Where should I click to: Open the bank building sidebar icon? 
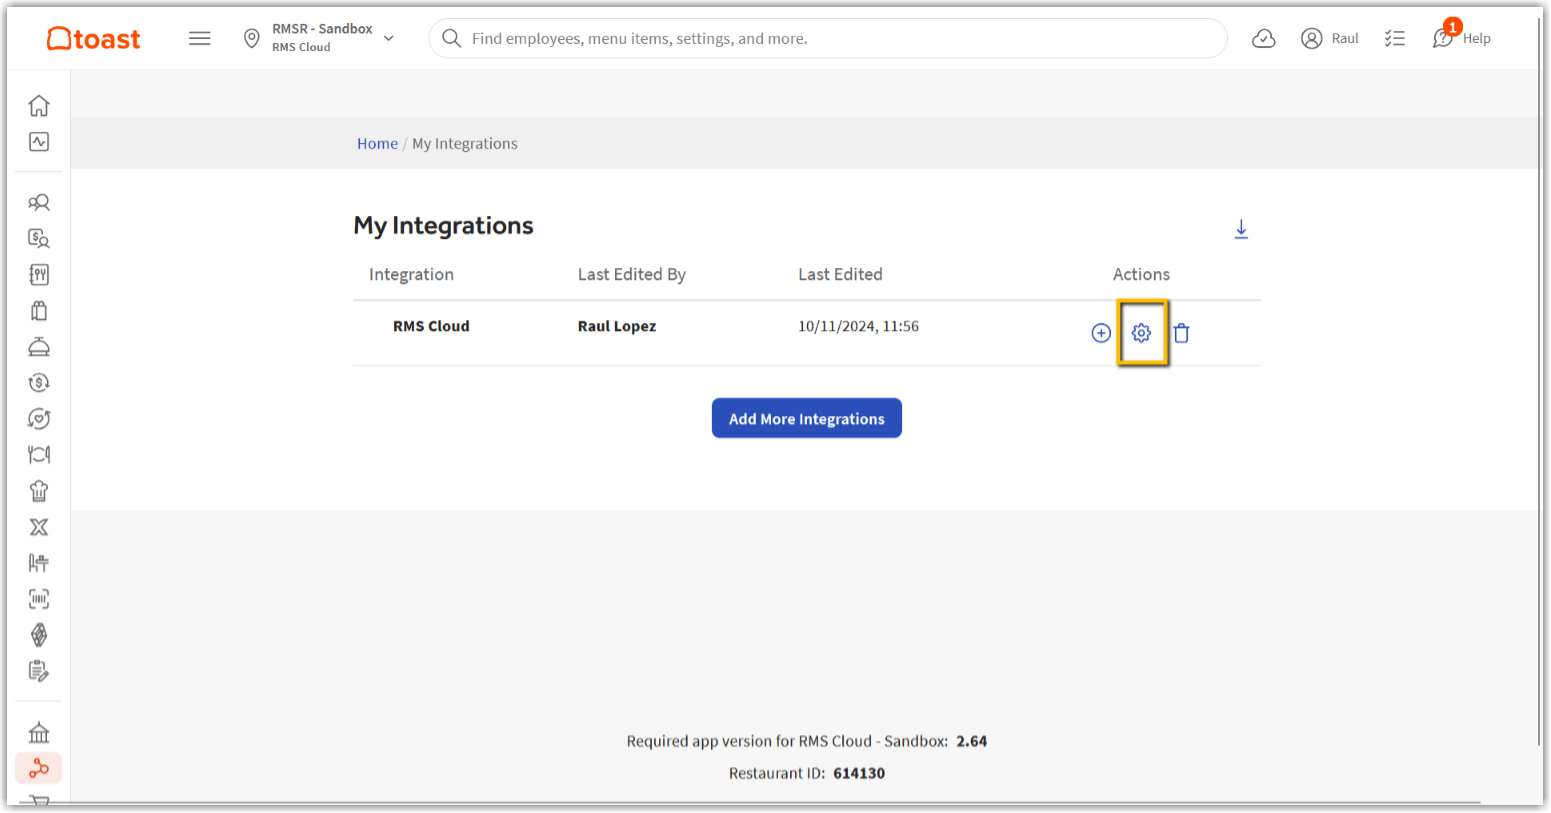[x=39, y=733]
